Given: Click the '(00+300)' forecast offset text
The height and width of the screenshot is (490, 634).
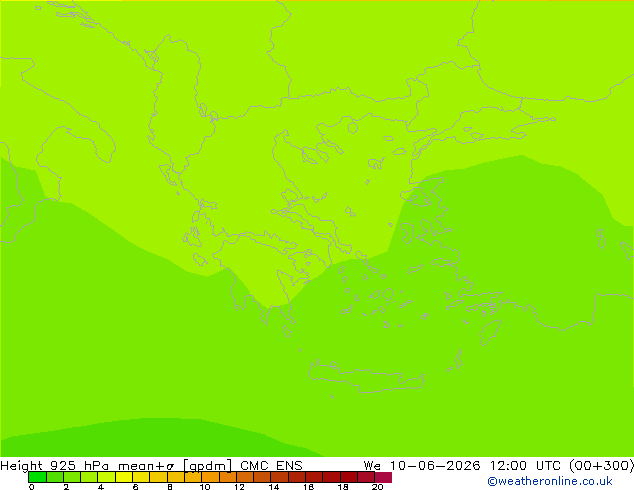Looking at the screenshot, I should tap(601, 465).
